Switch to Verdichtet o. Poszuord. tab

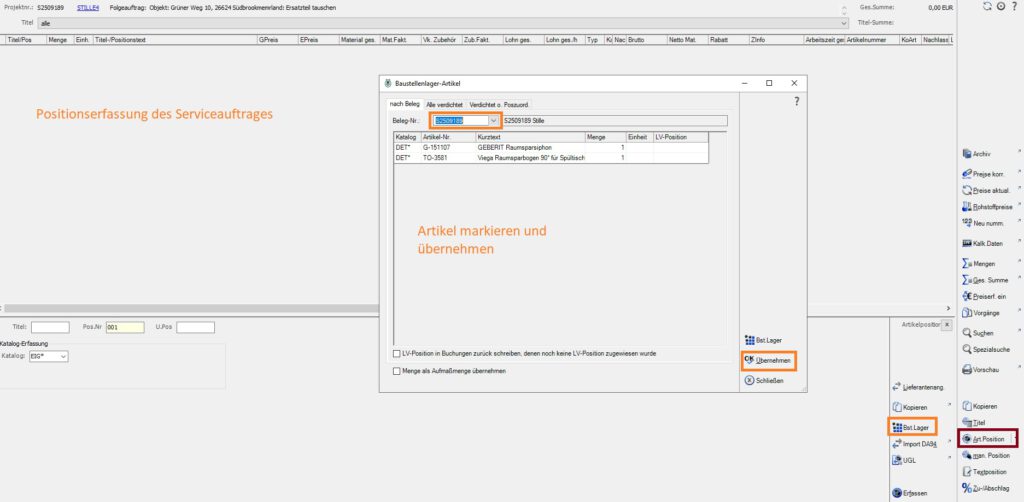498,104
